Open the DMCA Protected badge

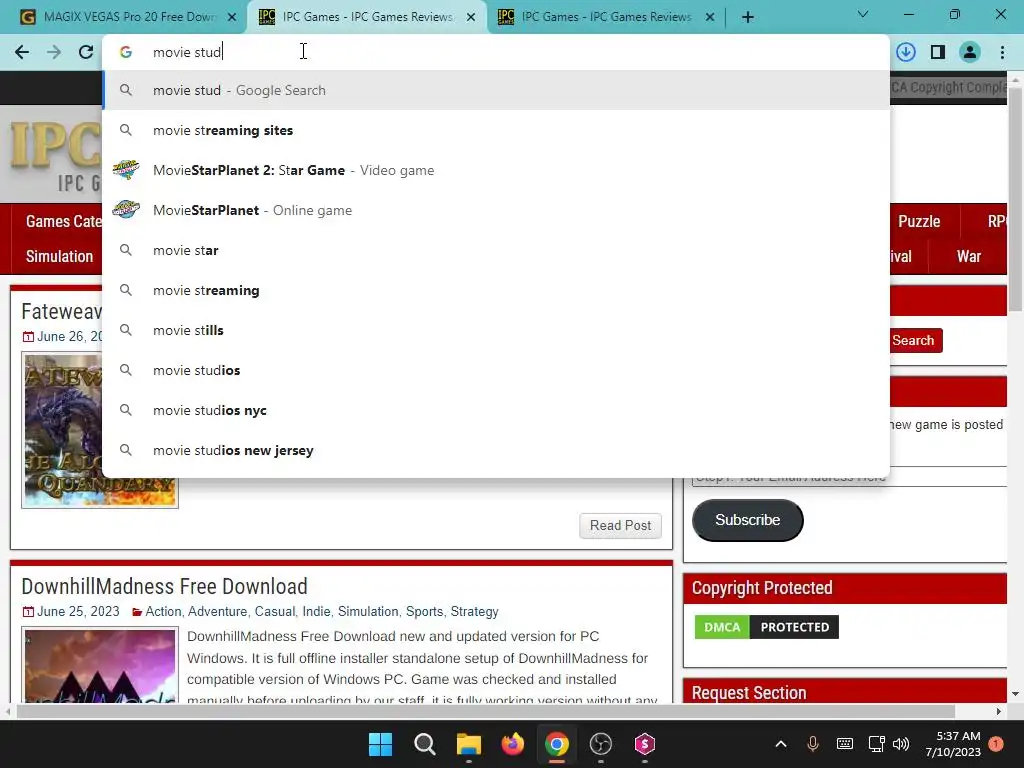[x=767, y=627]
